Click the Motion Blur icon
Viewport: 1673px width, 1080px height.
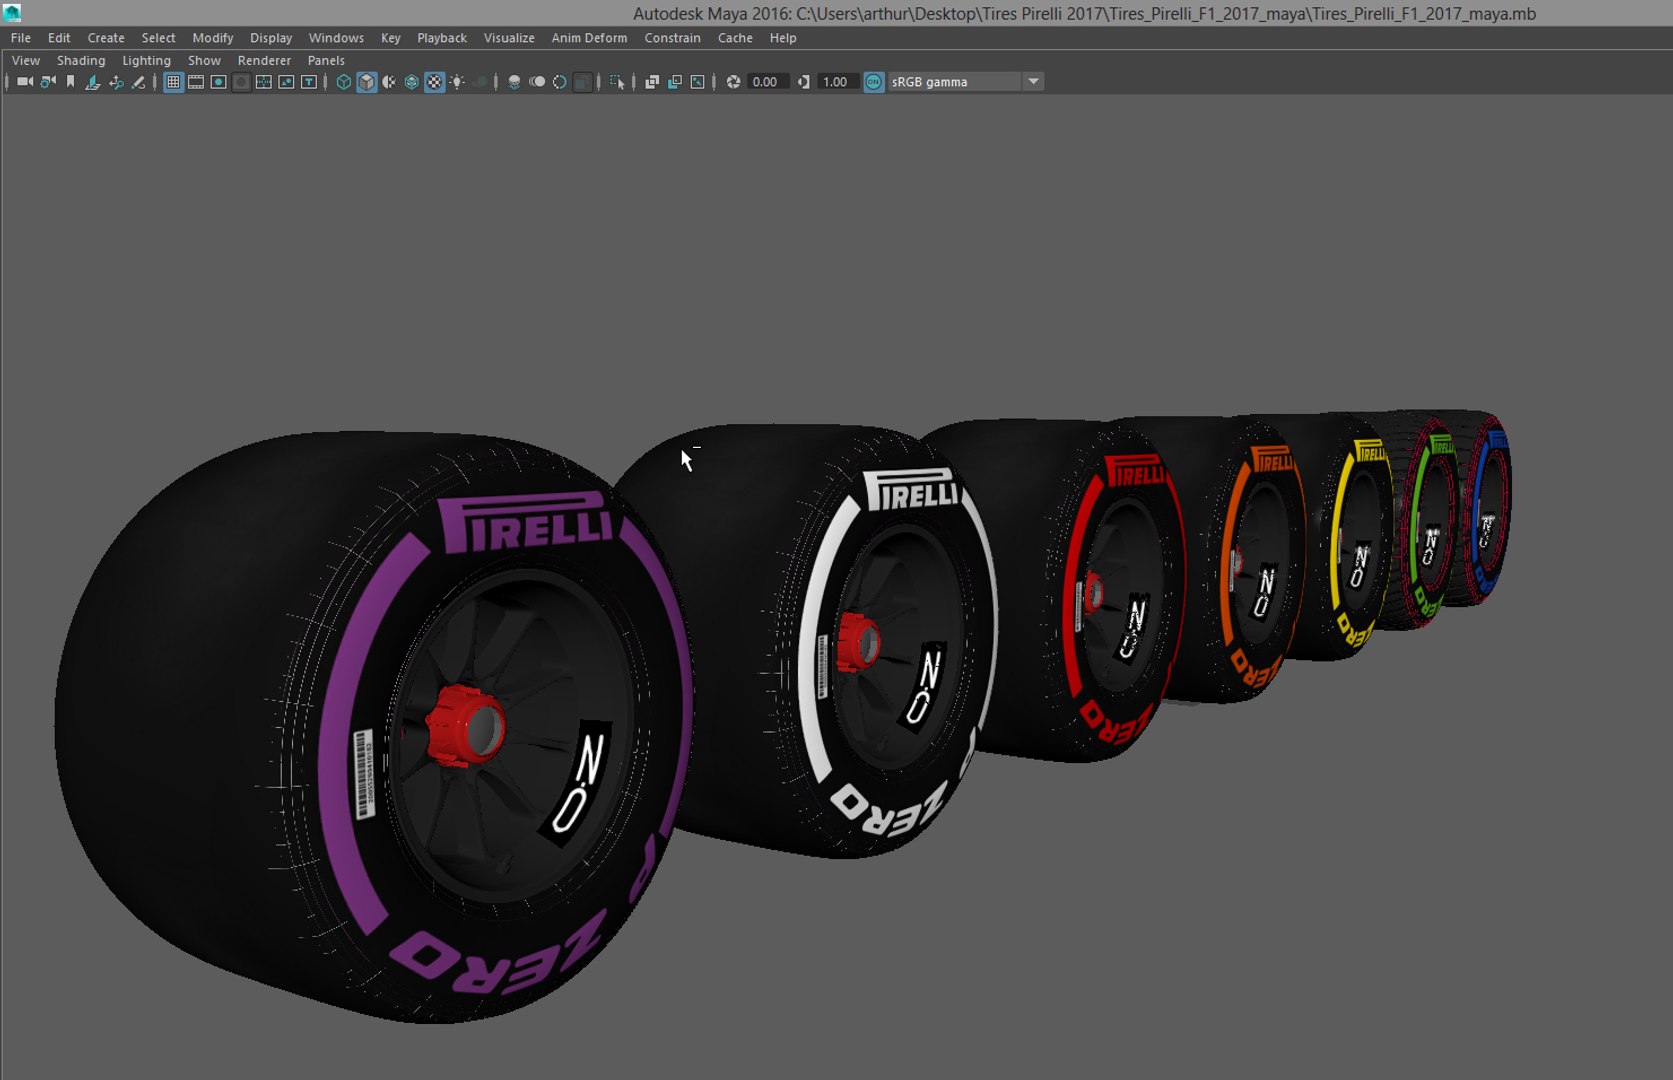(x=537, y=82)
